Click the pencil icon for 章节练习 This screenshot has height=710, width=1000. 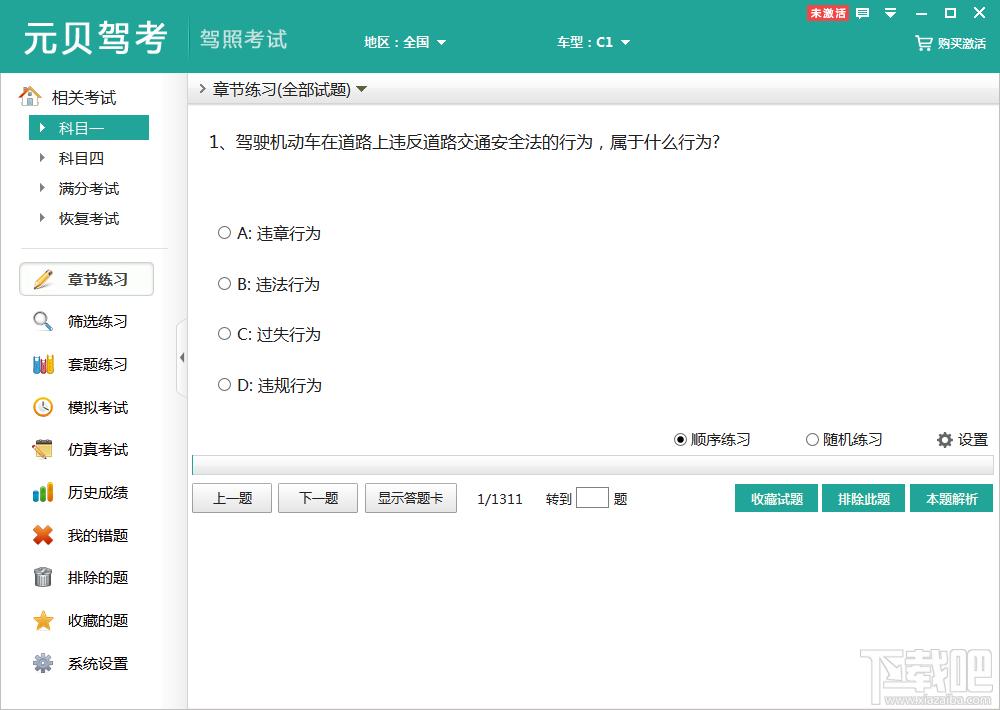pyautogui.click(x=43, y=280)
